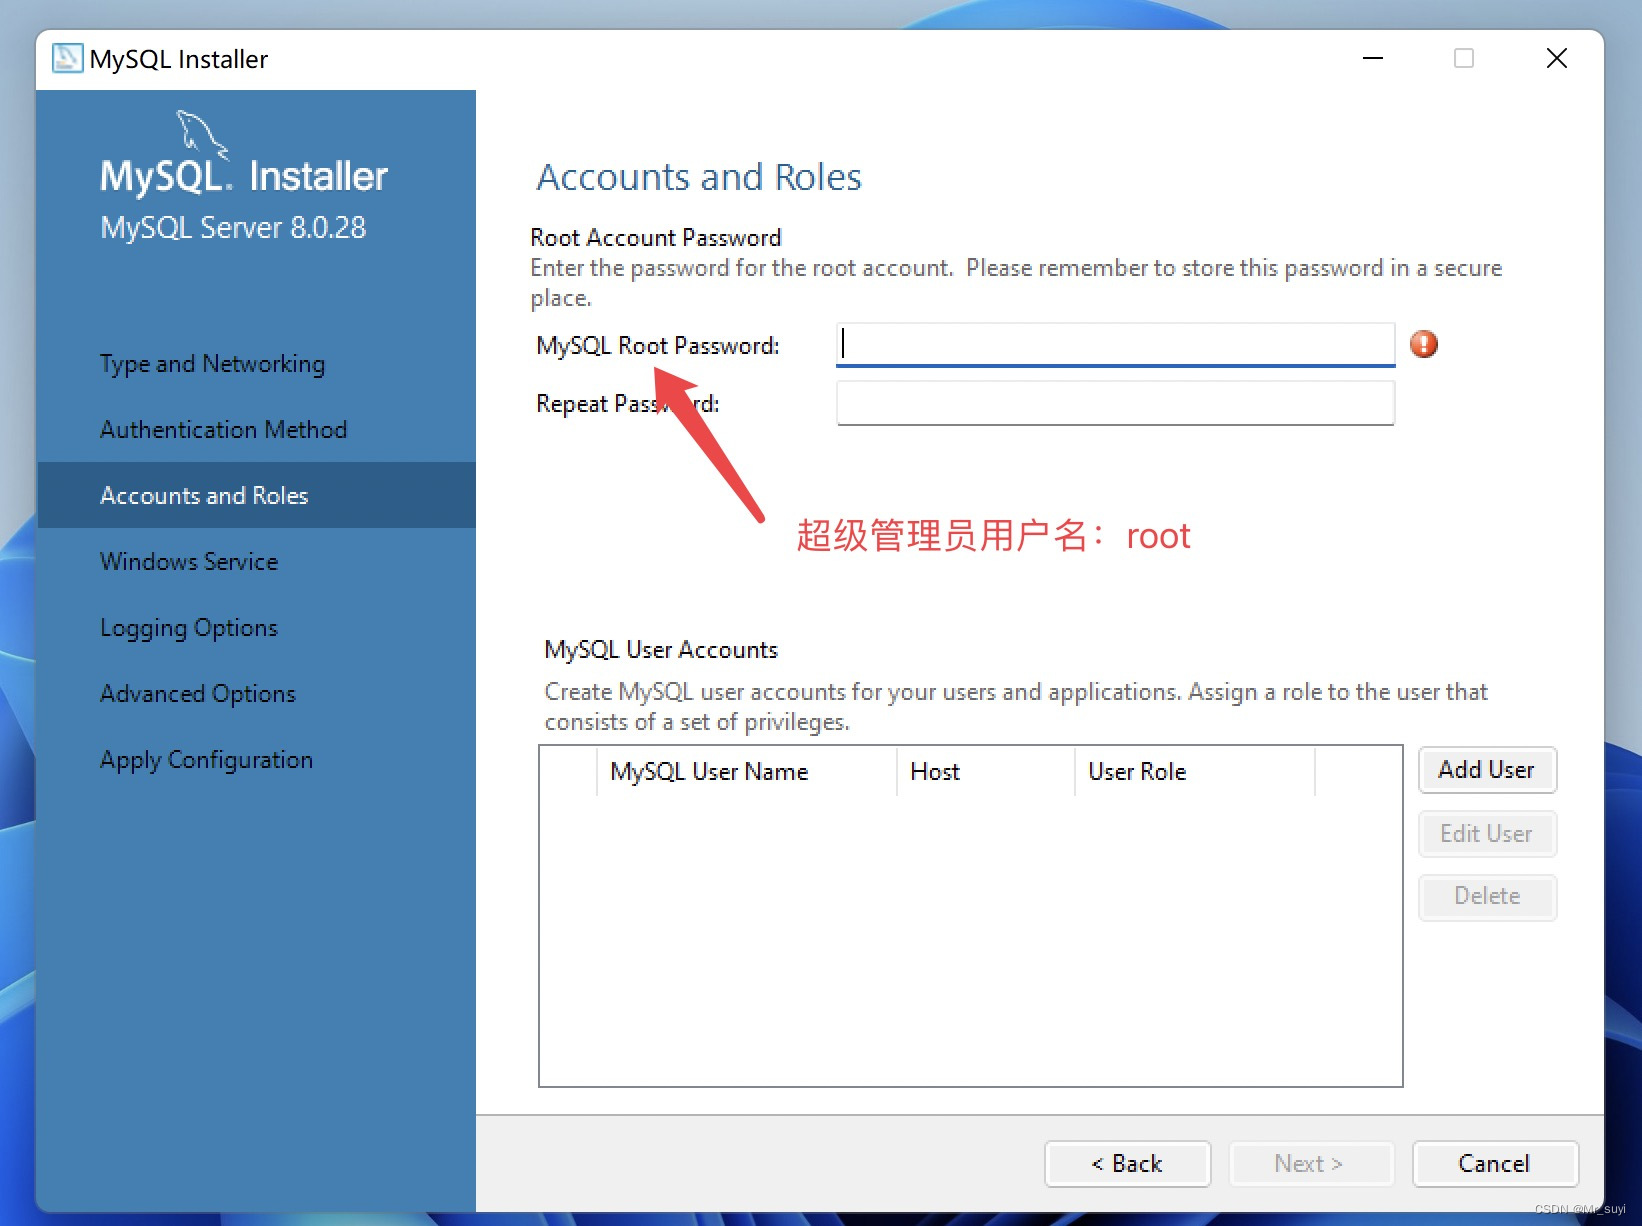
Task: Cancel the installer configuration
Action: [x=1495, y=1164]
